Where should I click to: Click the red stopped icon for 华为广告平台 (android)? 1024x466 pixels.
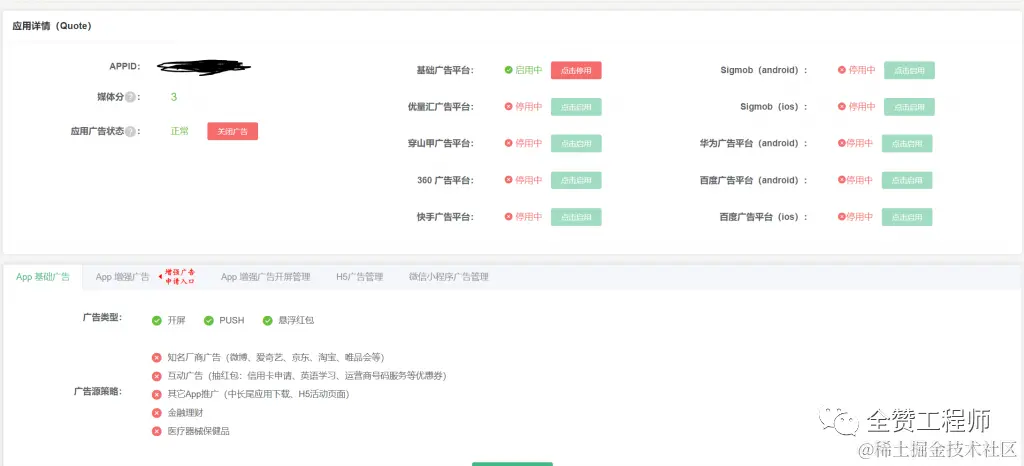(x=842, y=143)
